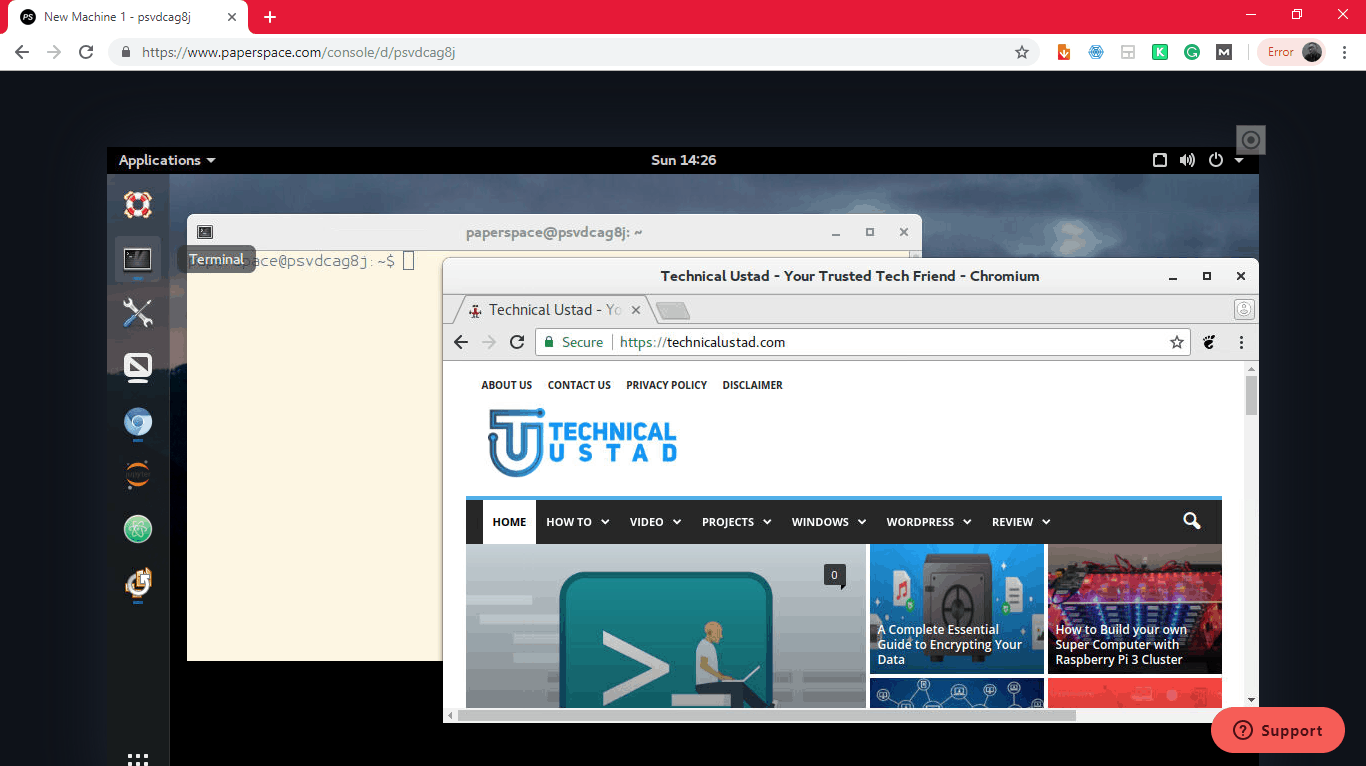Click the paperspace.com console URL bar
This screenshot has width=1366, height=766.
tap(575, 52)
